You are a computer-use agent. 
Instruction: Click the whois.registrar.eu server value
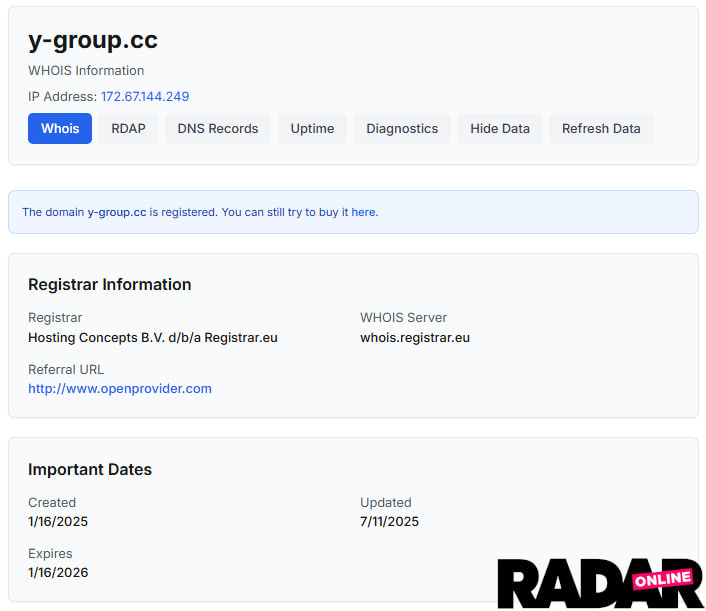(x=415, y=338)
